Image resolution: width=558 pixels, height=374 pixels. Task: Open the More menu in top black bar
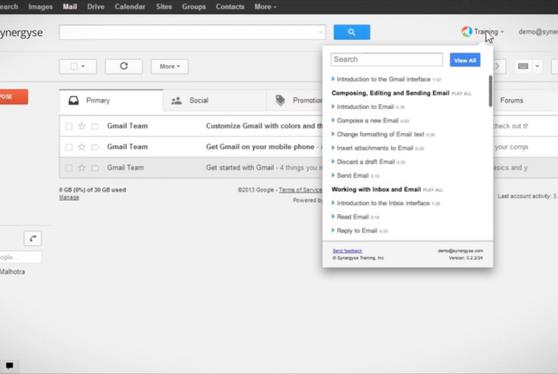(265, 7)
